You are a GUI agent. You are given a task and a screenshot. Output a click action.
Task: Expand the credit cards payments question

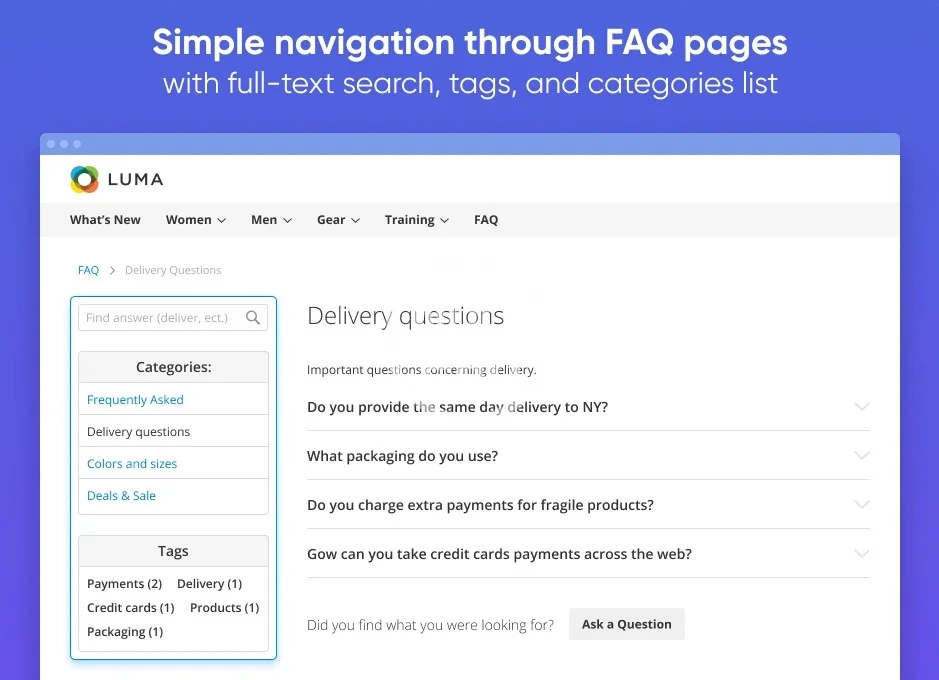499,554
